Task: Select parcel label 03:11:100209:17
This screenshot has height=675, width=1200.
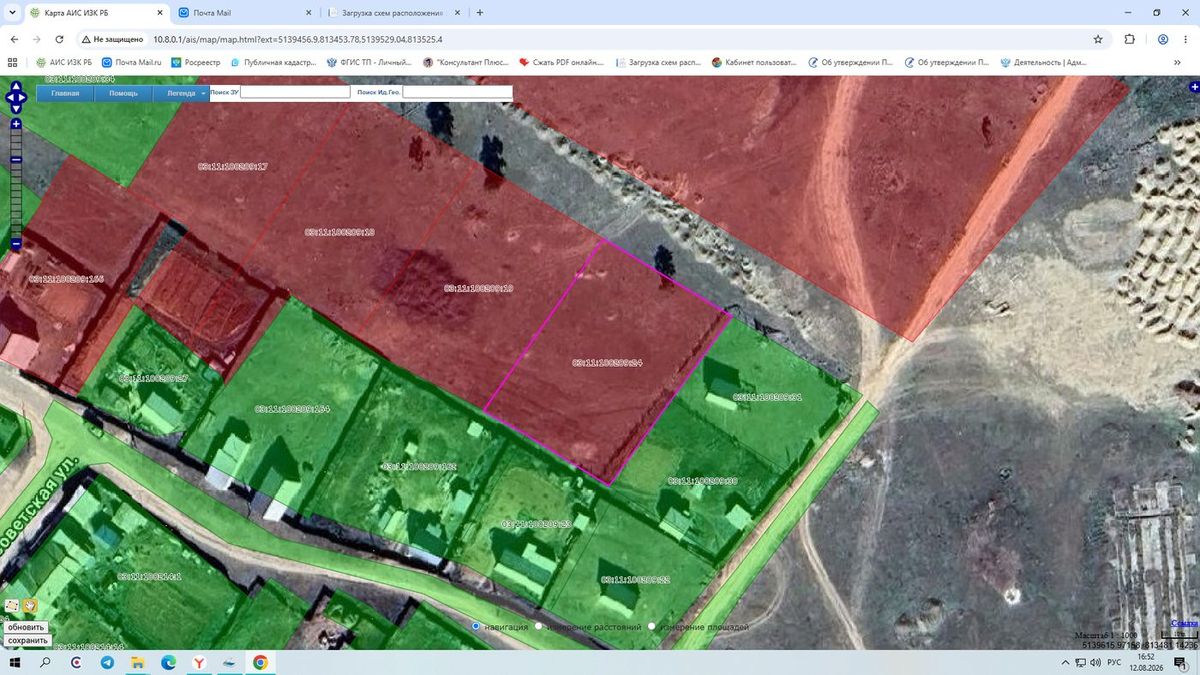Action: pyautogui.click(x=232, y=166)
